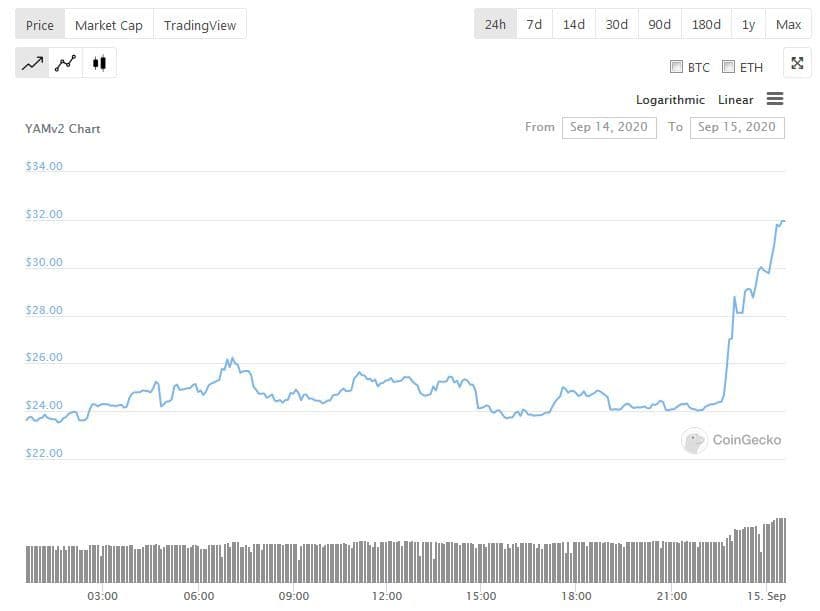Select the line chart type icon

tap(33, 64)
